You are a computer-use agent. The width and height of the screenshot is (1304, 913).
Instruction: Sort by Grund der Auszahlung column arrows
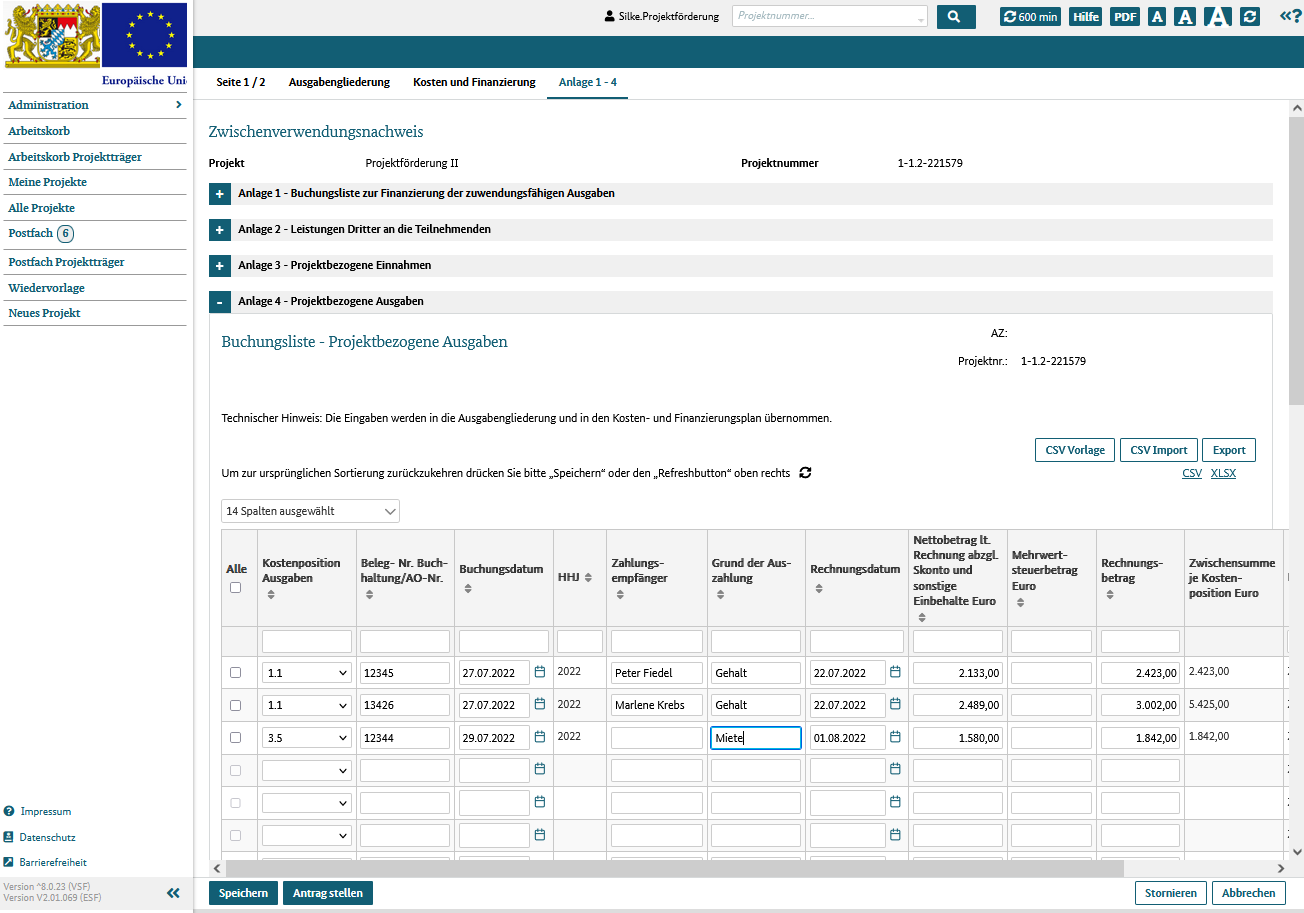click(x=719, y=595)
